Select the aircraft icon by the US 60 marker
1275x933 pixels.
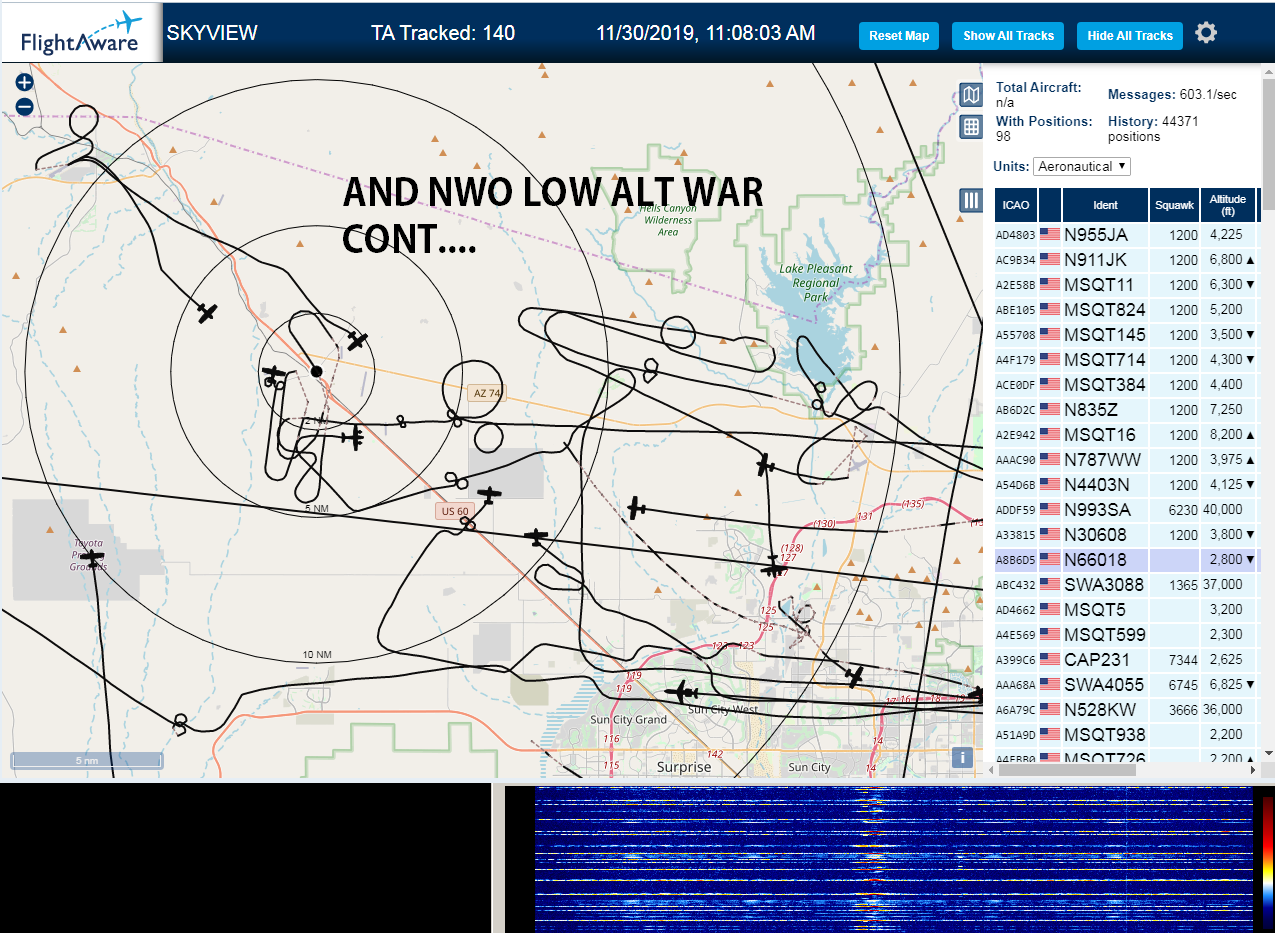tap(489, 494)
